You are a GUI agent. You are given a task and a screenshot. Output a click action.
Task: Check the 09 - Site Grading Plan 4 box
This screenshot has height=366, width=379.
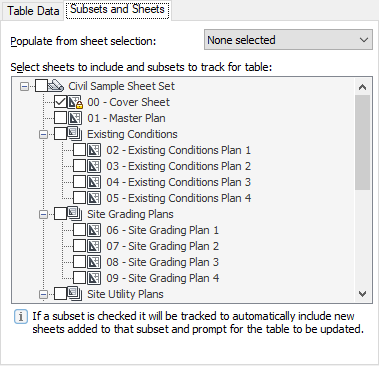pyautogui.click(x=79, y=278)
